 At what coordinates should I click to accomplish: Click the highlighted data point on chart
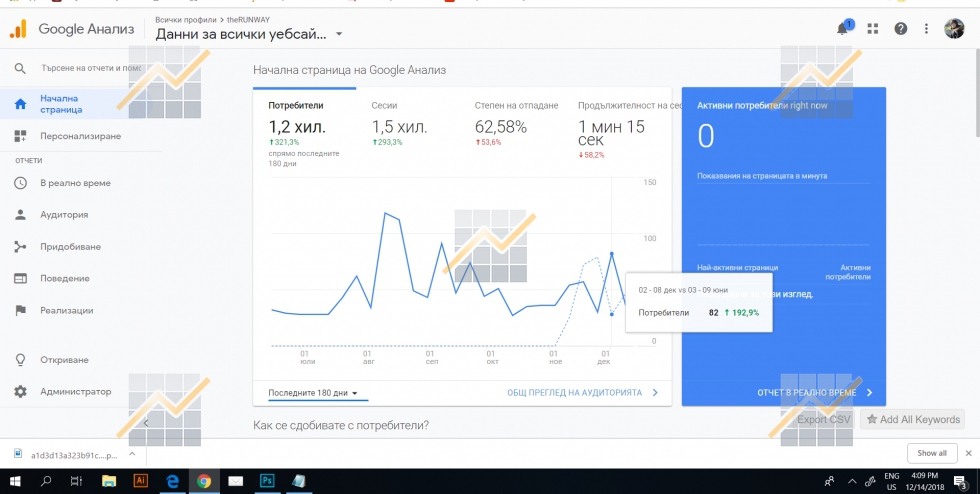pyautogui.click(x=611, y=253)
